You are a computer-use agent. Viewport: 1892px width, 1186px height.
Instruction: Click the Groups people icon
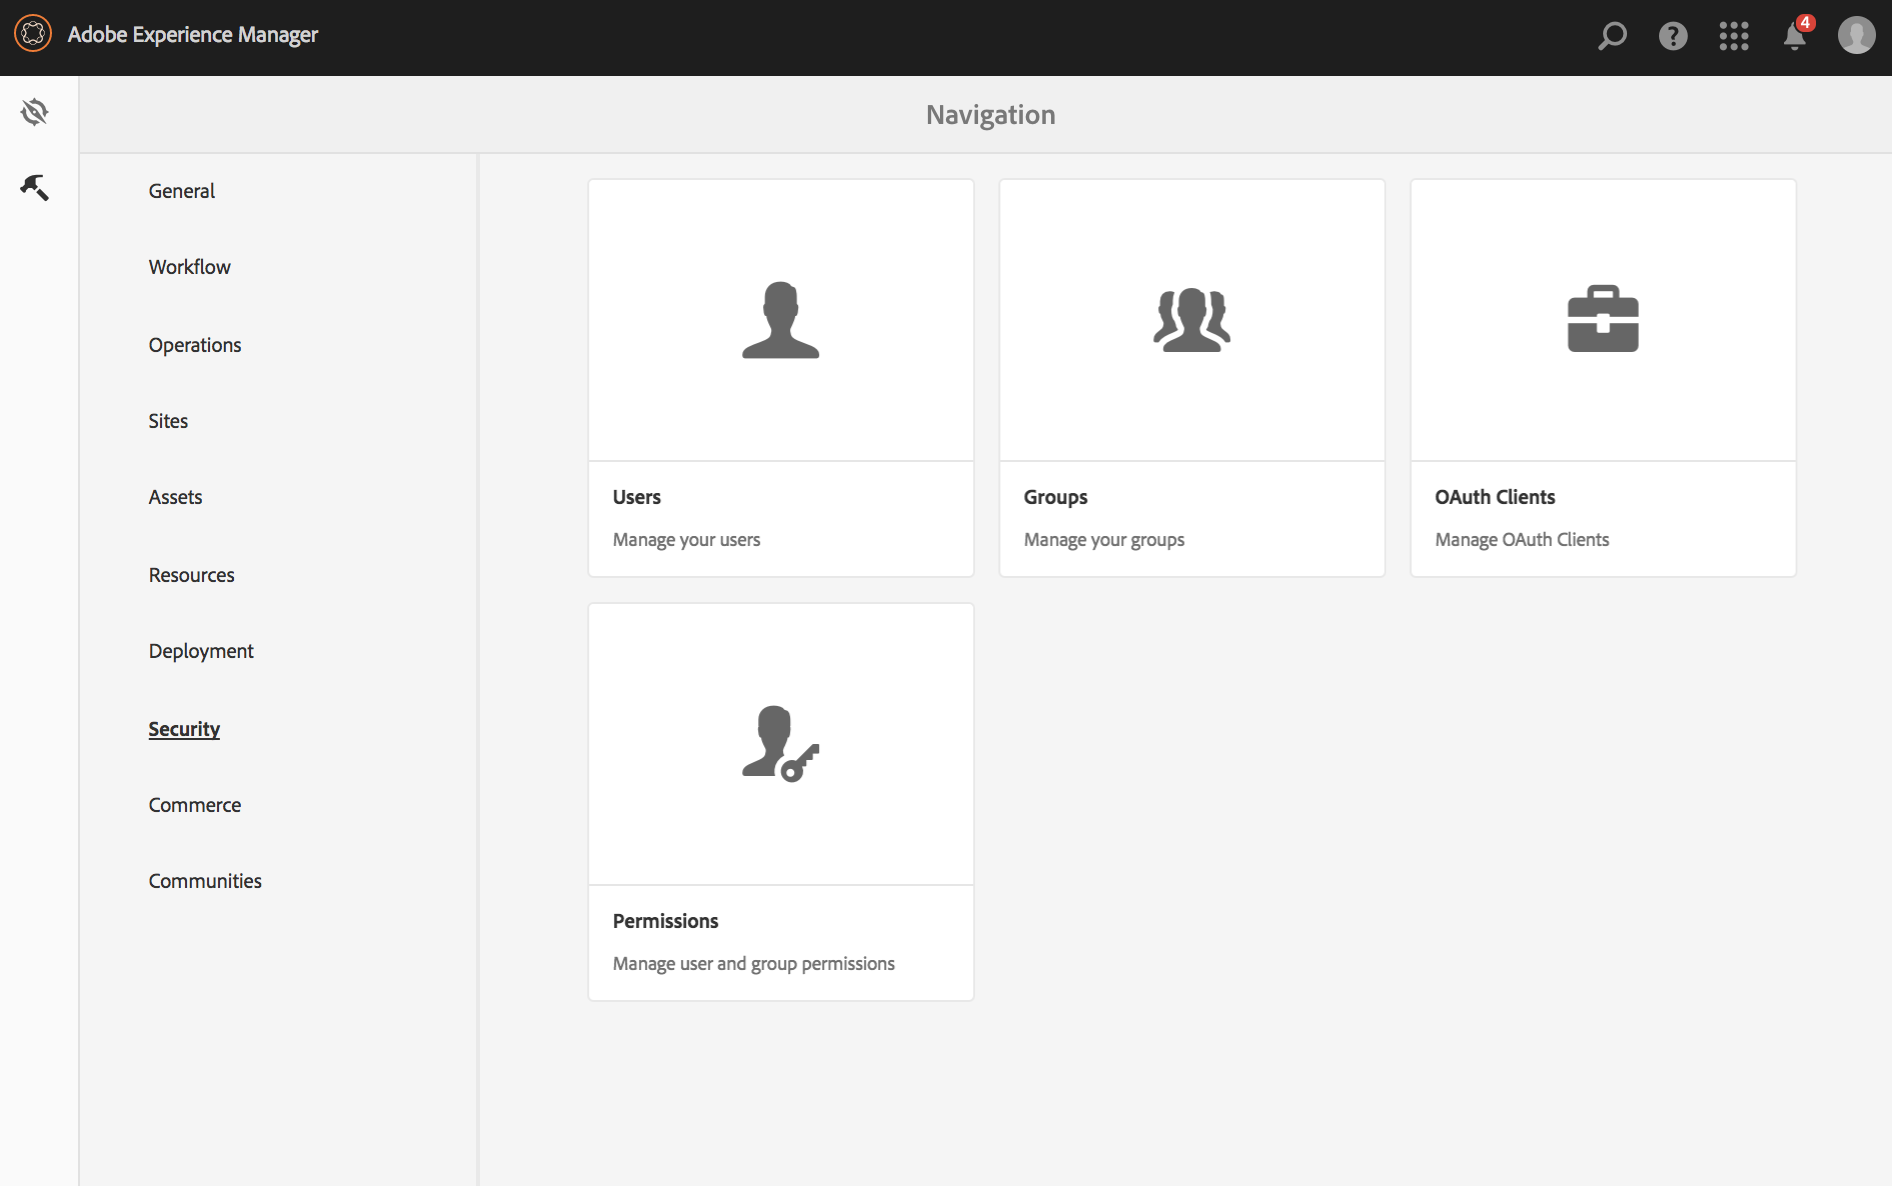pos(1192,320)
